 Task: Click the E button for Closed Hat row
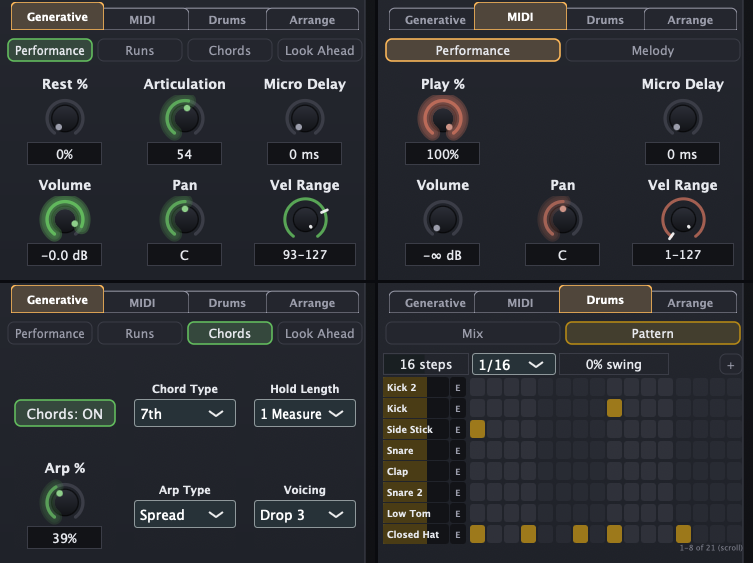(458, 535)
